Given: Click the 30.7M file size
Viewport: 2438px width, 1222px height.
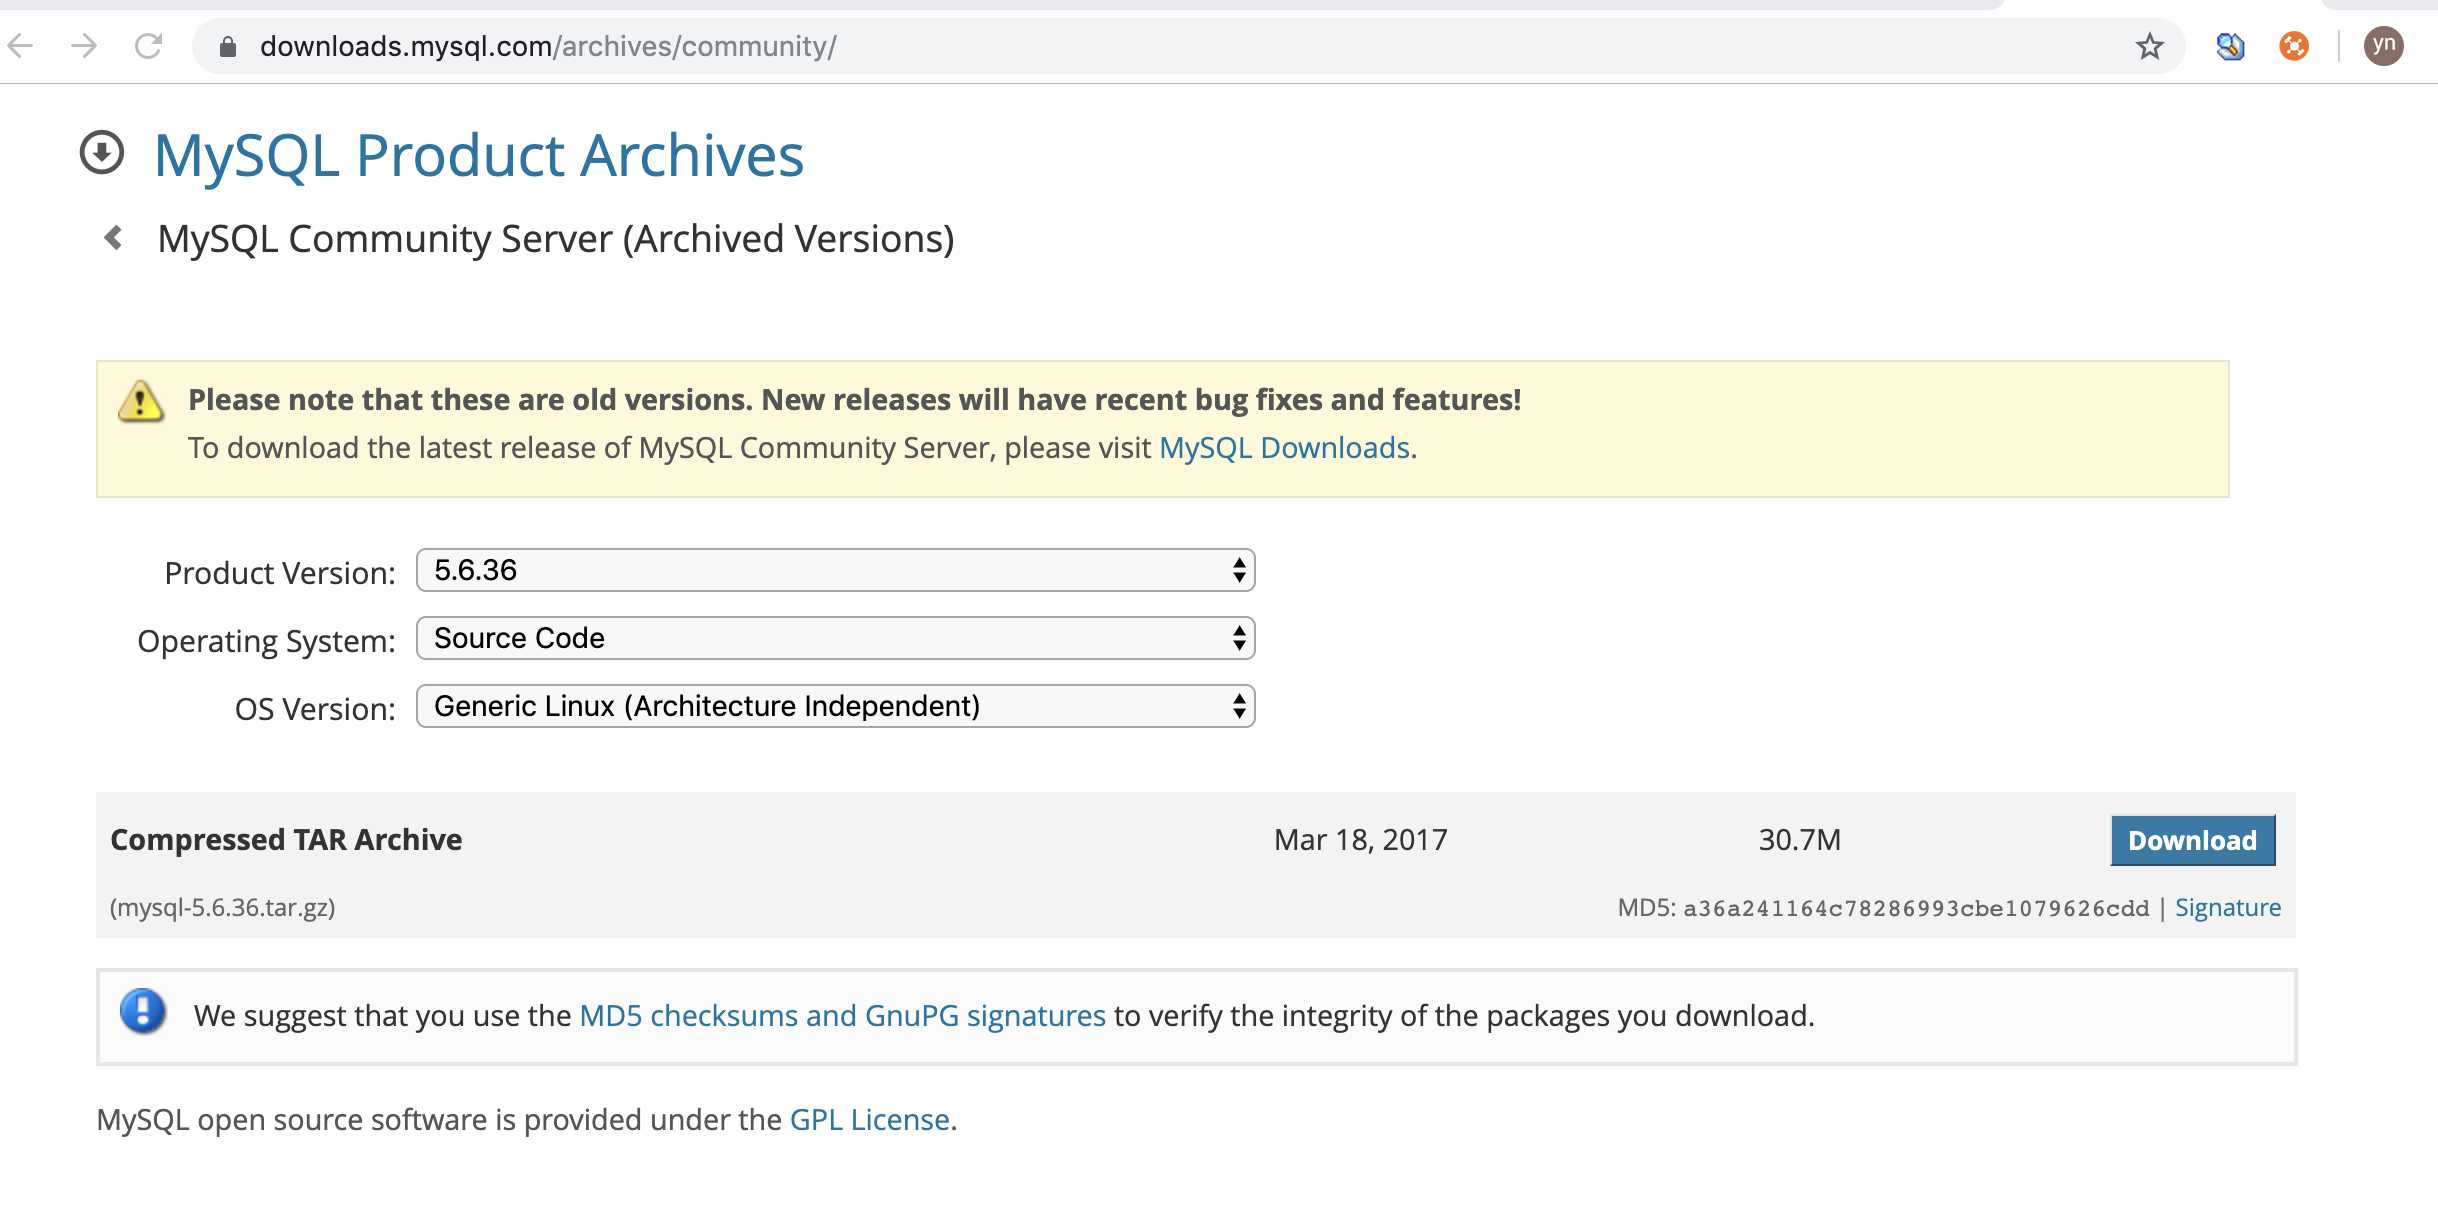Looking at the screenshot, I should (1800, 839).
